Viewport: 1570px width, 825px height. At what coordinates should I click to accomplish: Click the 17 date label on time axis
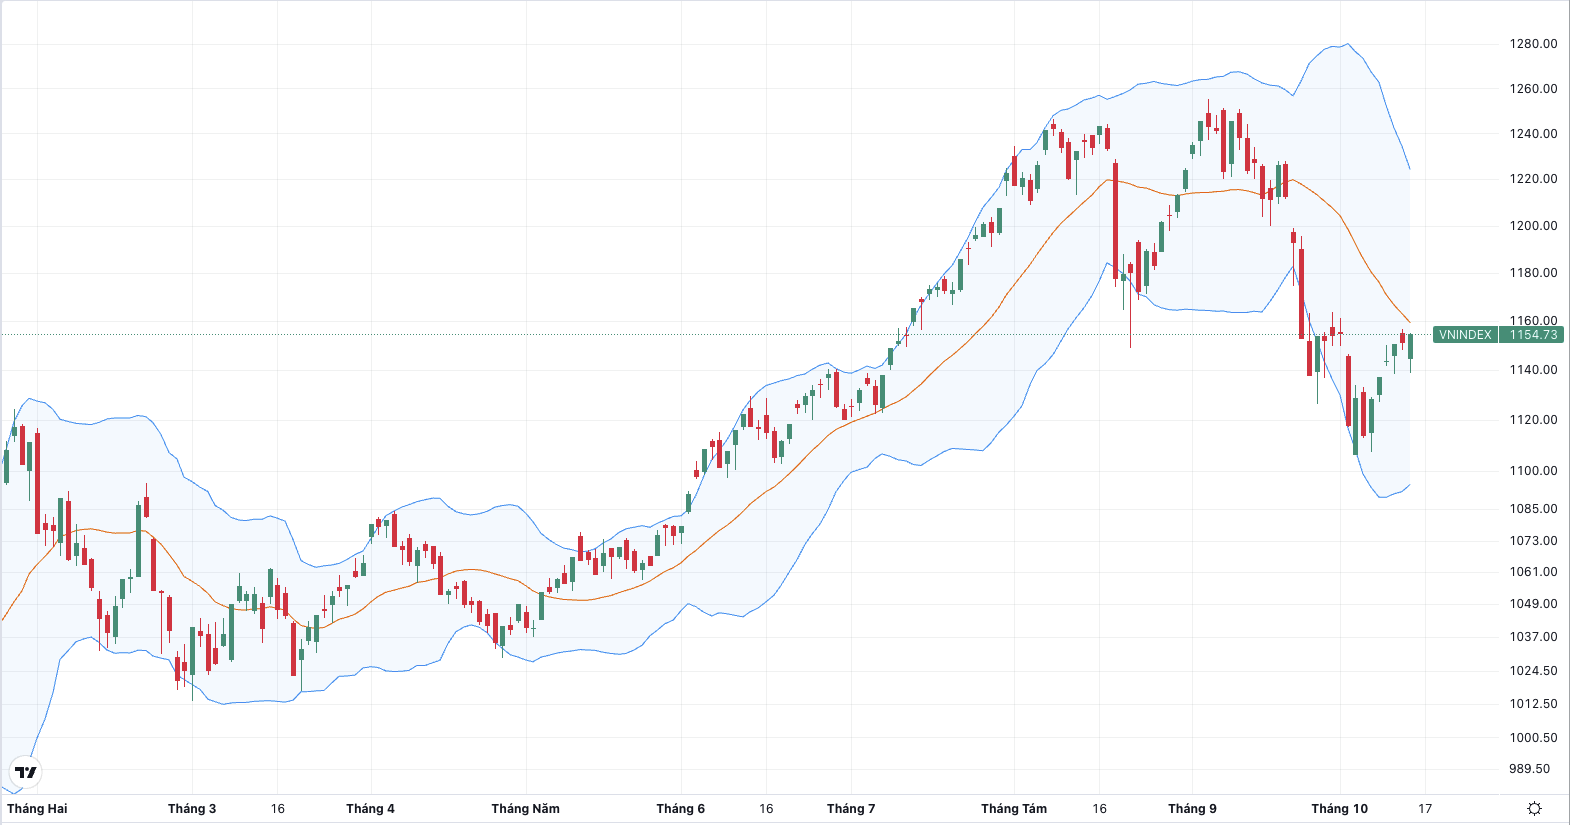(1425, 809)
